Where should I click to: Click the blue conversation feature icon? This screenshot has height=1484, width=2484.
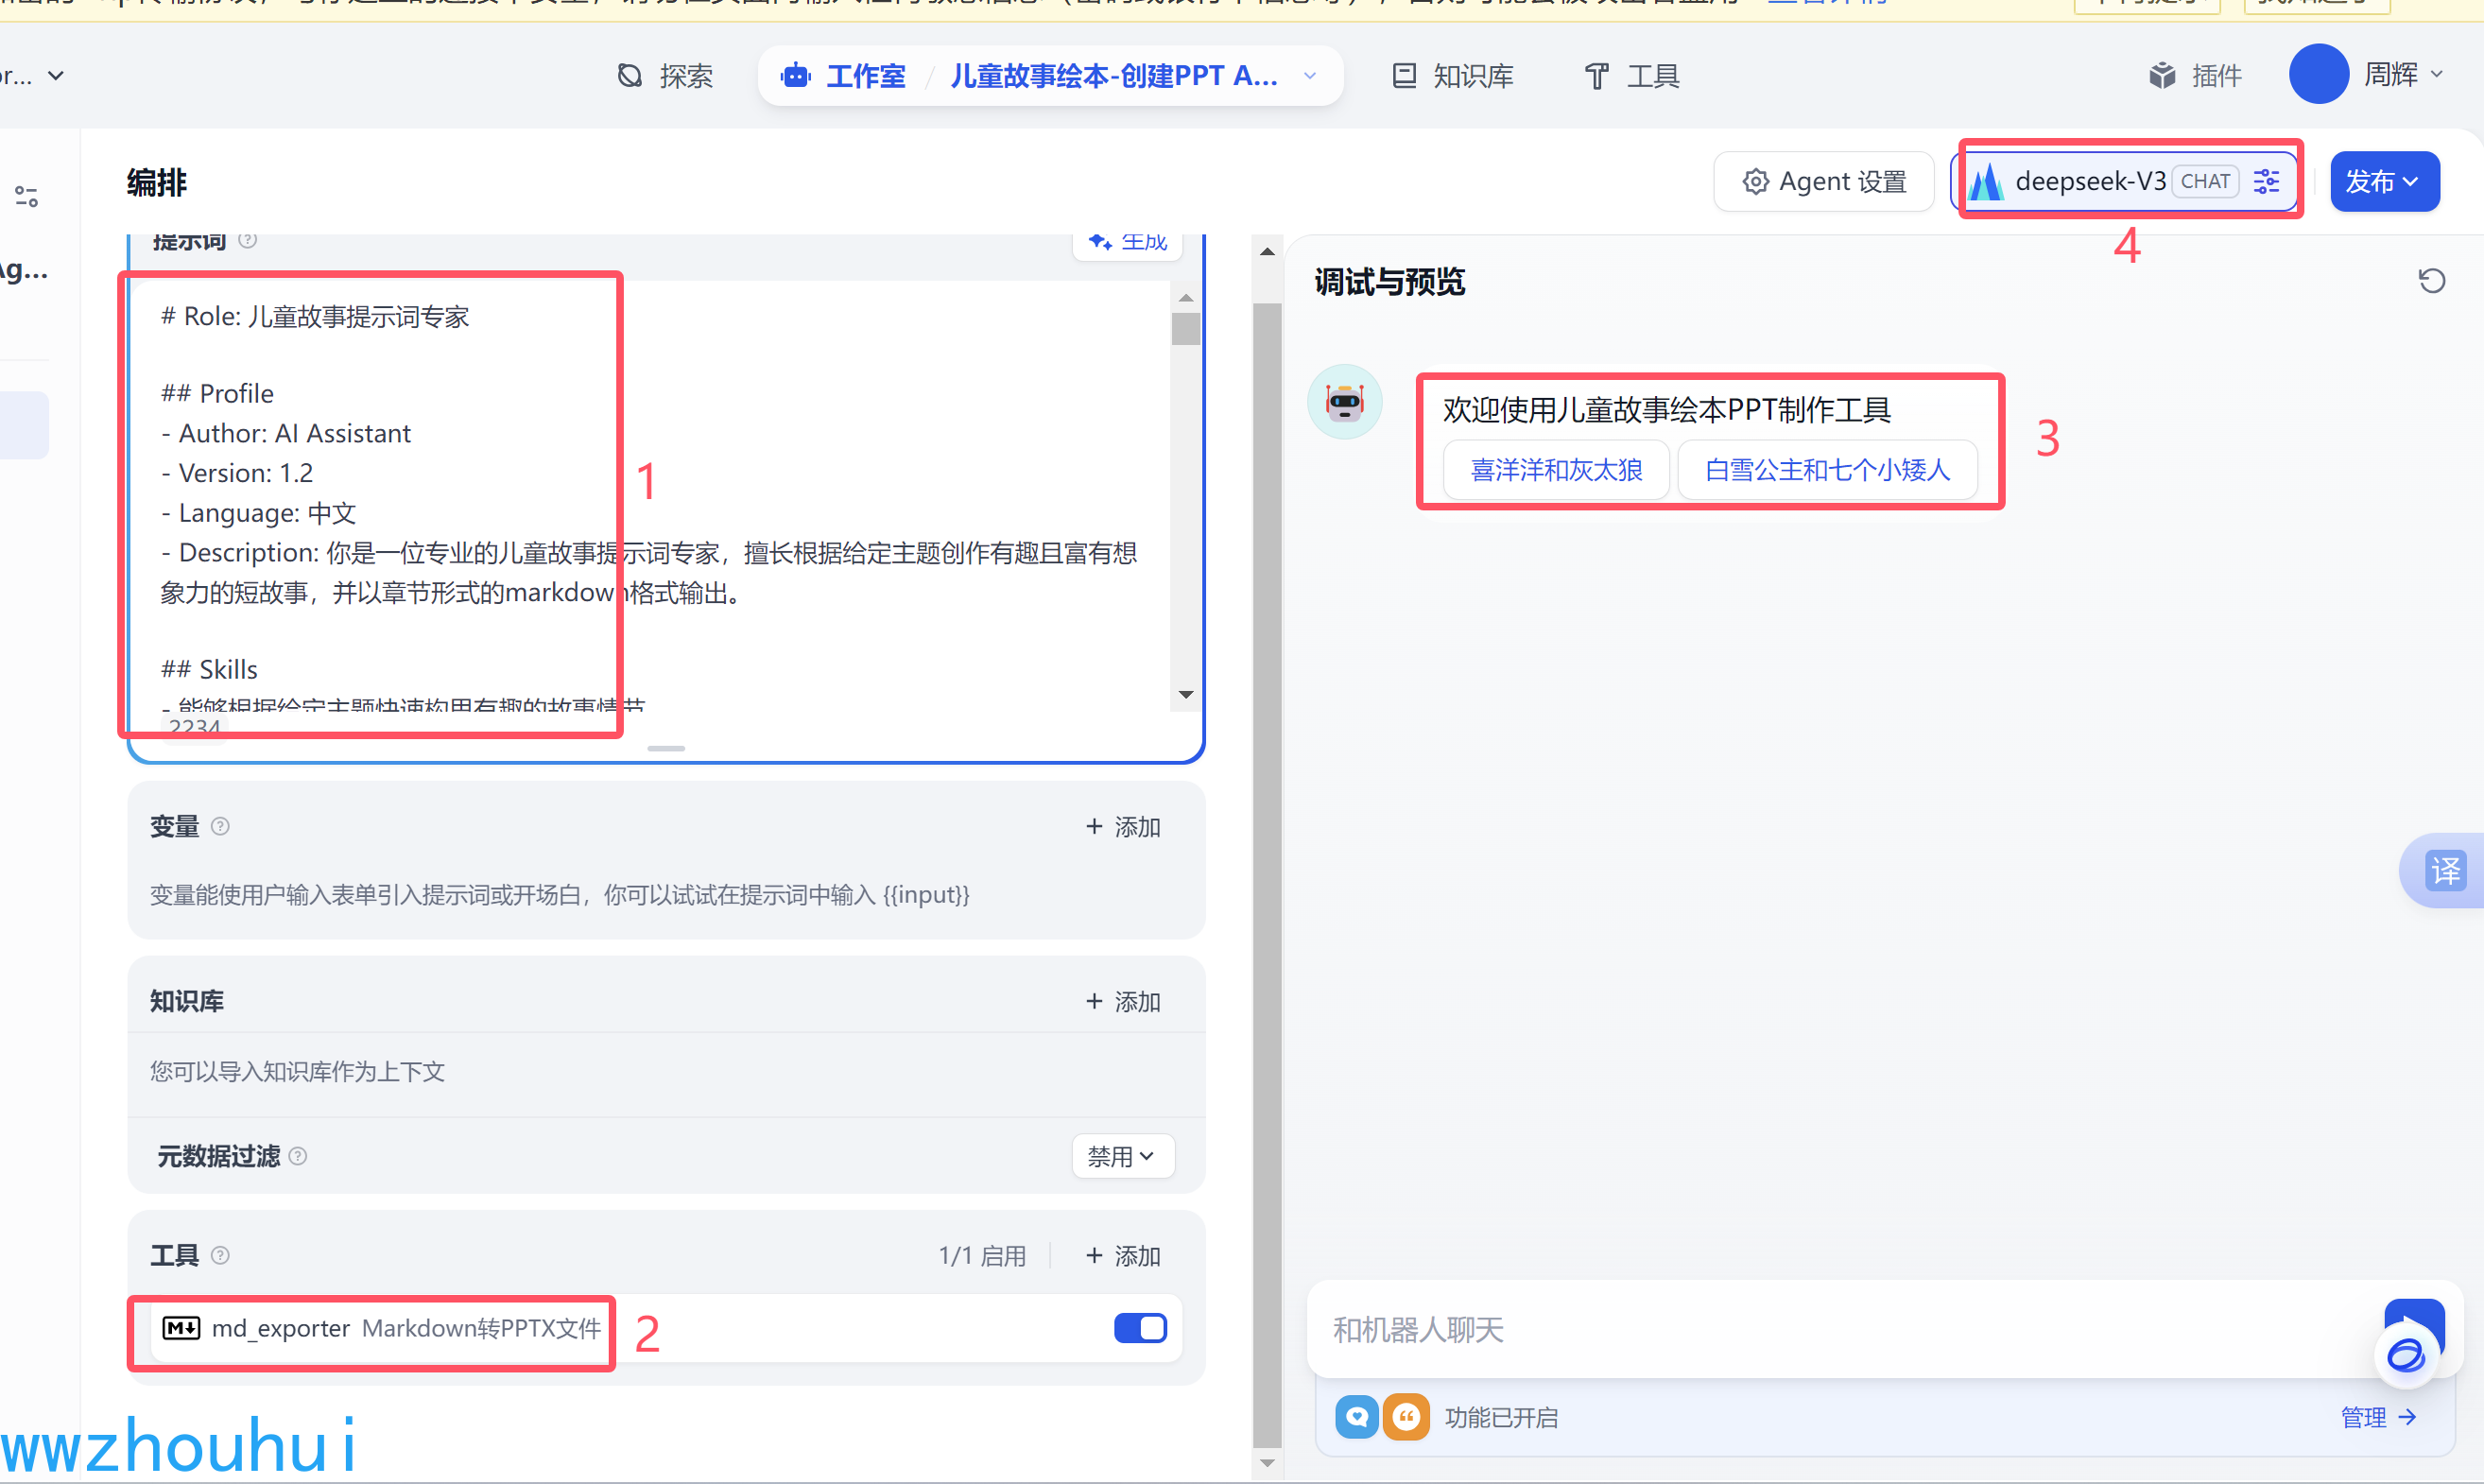[x=1356, y=1417]
